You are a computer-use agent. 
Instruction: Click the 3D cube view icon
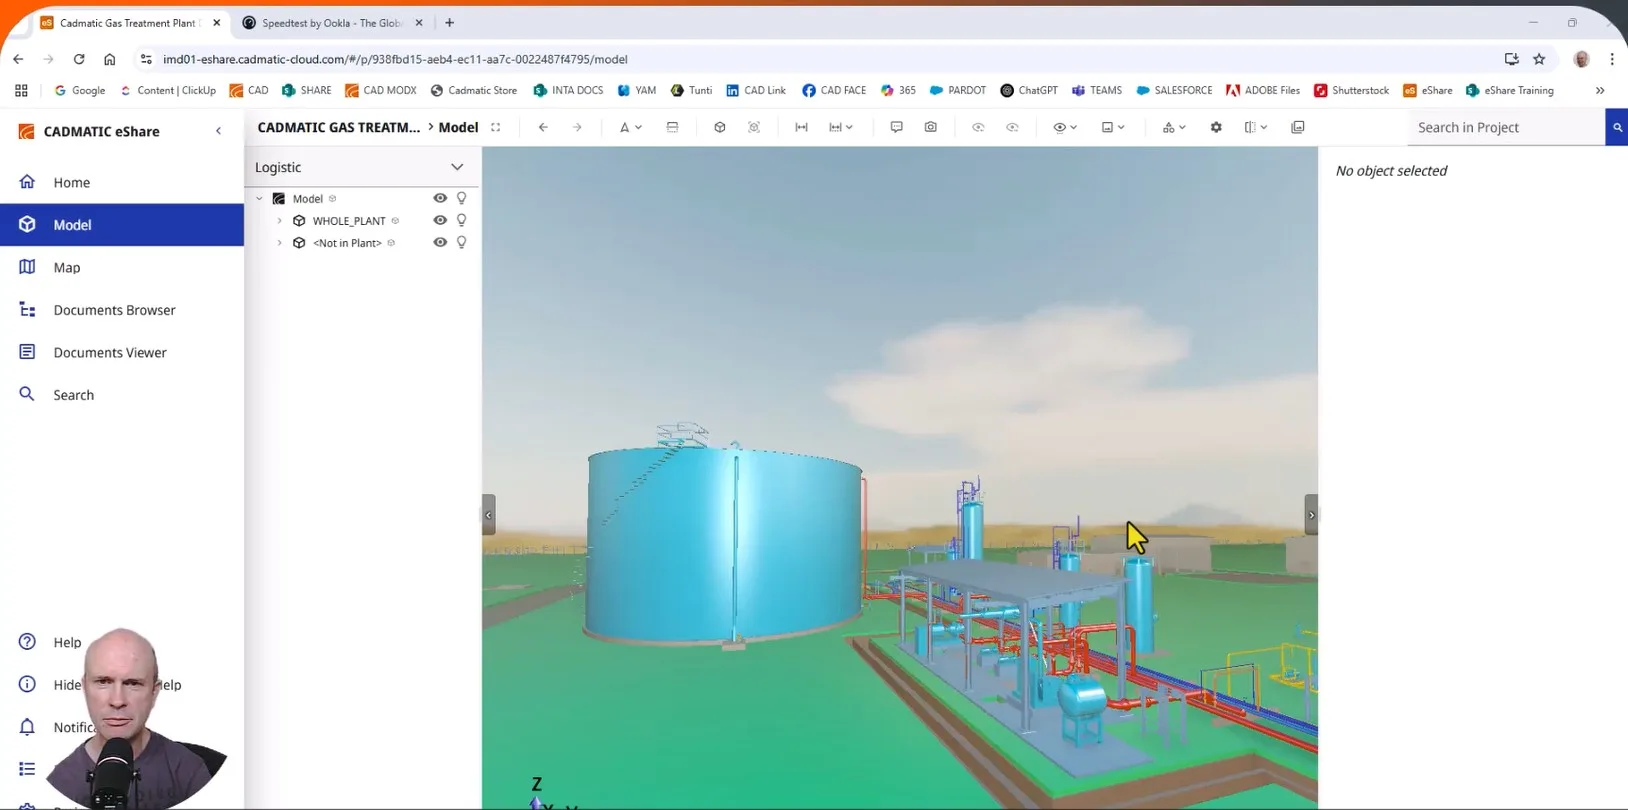pos(719,127)
